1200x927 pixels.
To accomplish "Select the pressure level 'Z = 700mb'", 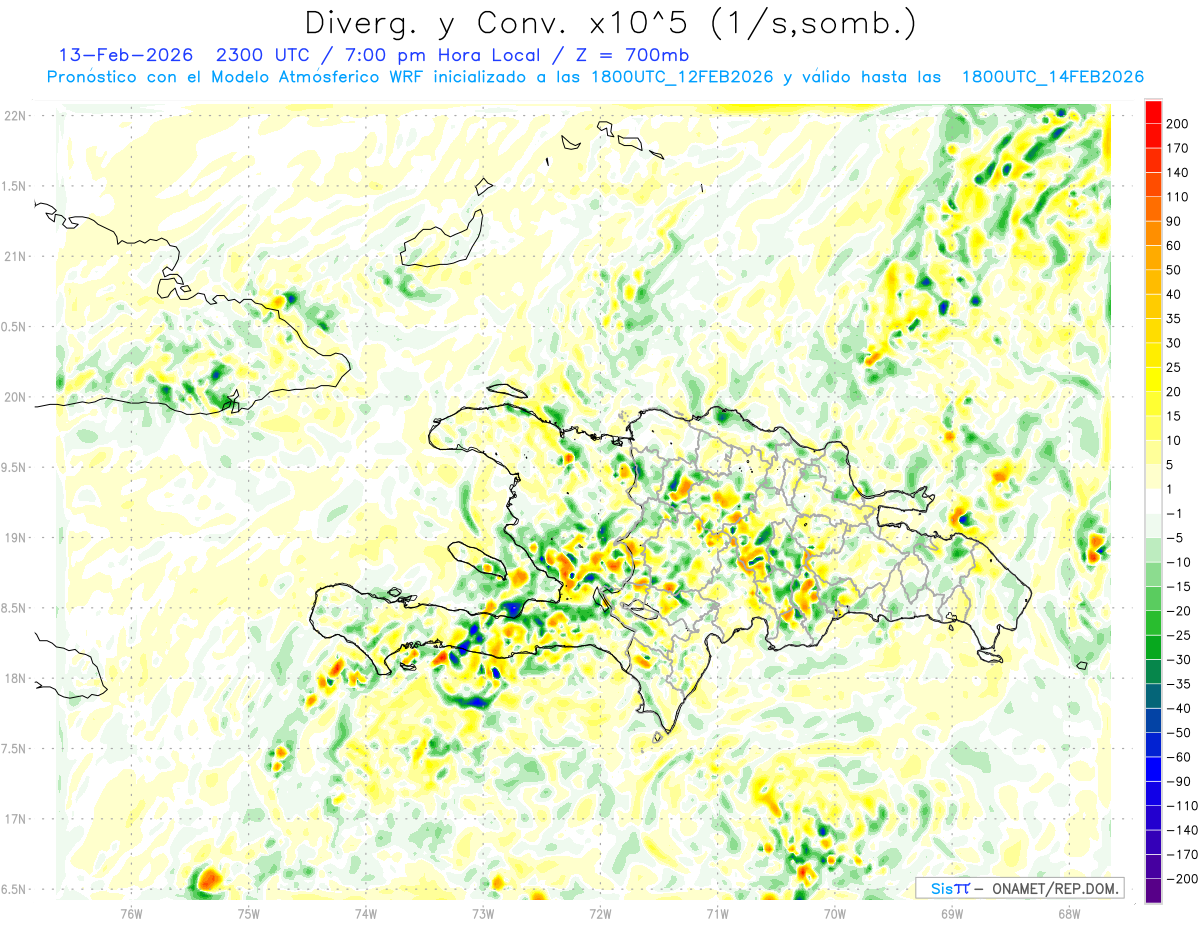I will [632, 55].
